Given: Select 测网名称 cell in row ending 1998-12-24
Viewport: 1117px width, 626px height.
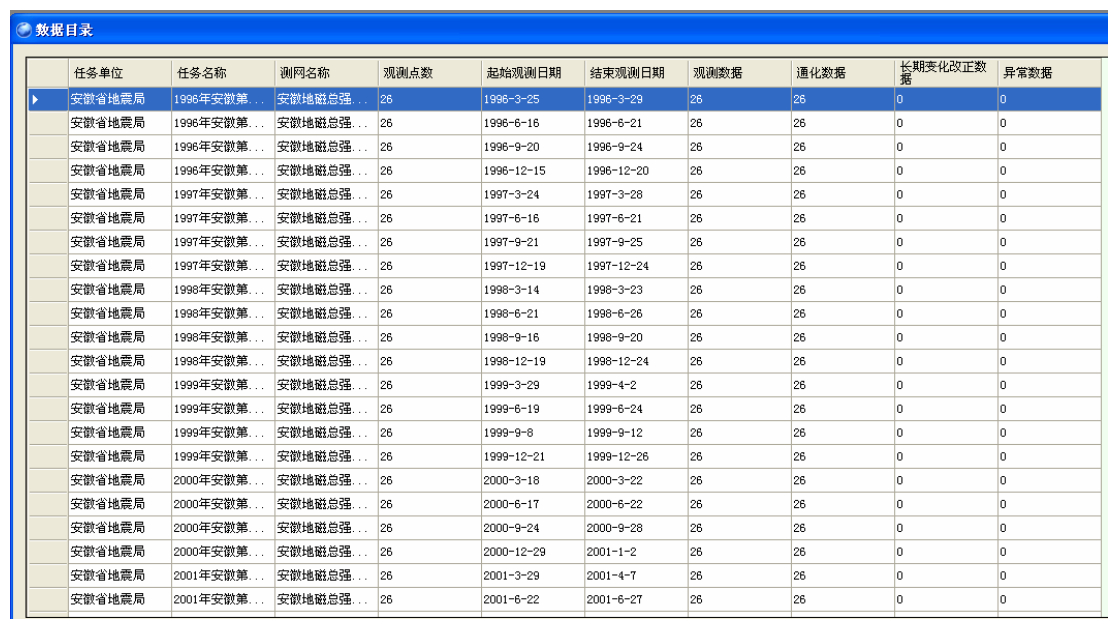Looking at the screenshot, I should (326, 362).
